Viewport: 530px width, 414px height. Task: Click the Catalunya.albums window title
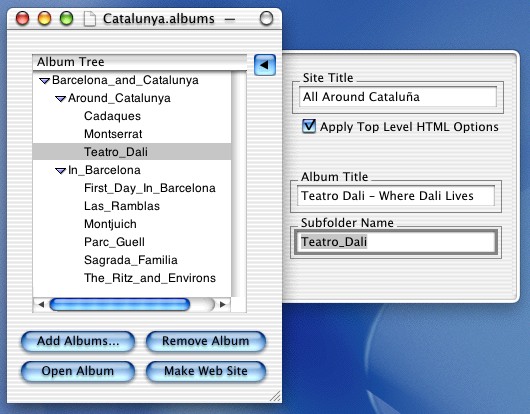coord(159,19)
